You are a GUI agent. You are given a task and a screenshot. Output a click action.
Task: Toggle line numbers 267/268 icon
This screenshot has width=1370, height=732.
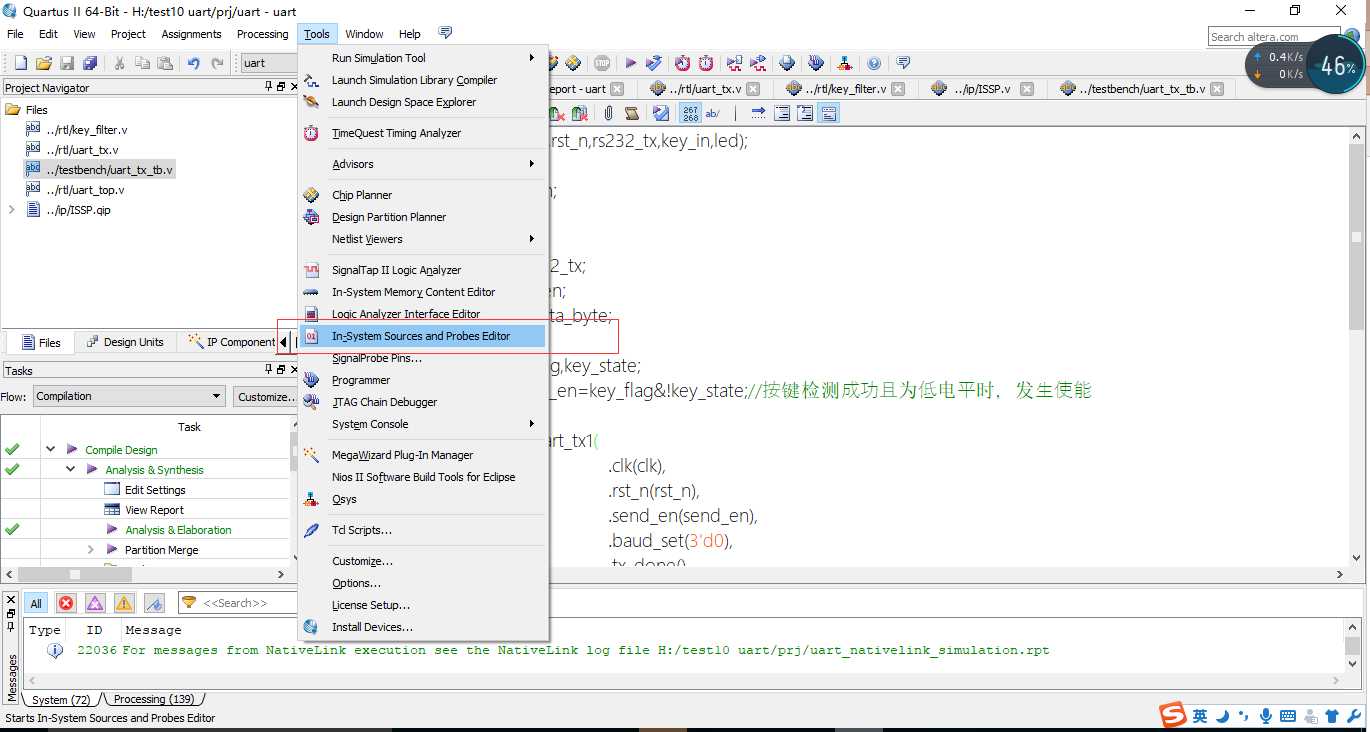pos(691,113)
